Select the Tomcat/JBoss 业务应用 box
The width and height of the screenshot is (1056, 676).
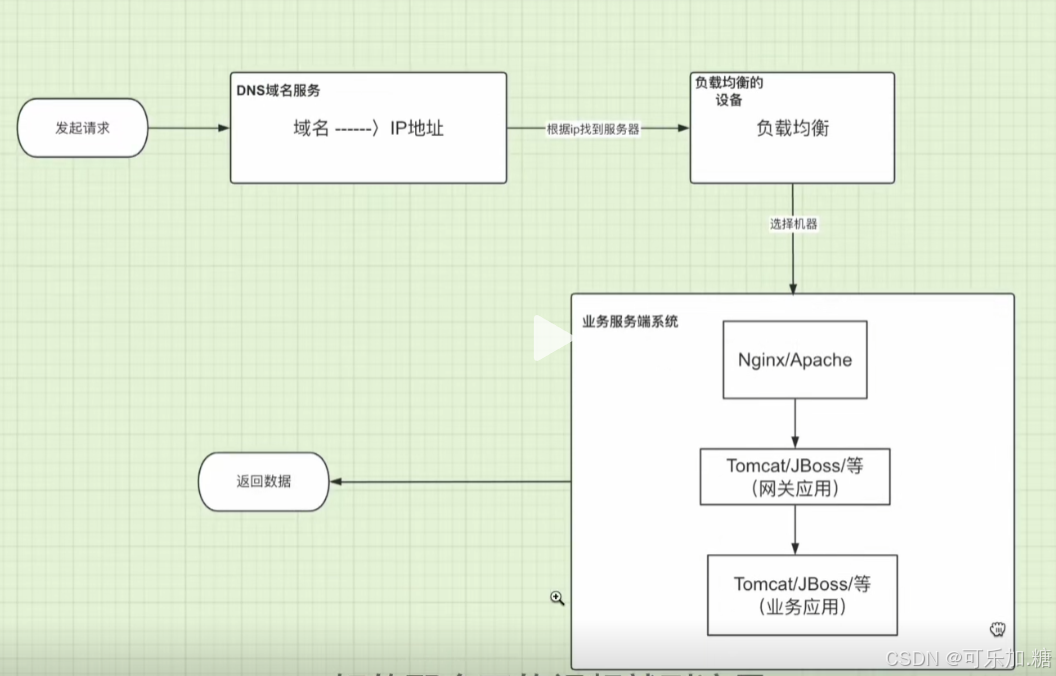(x=802, y=595)
